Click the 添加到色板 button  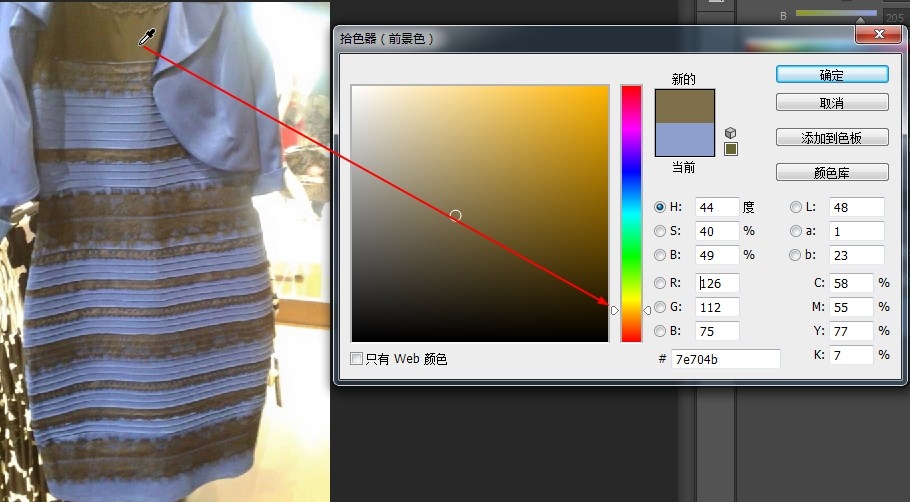[832, 138]
